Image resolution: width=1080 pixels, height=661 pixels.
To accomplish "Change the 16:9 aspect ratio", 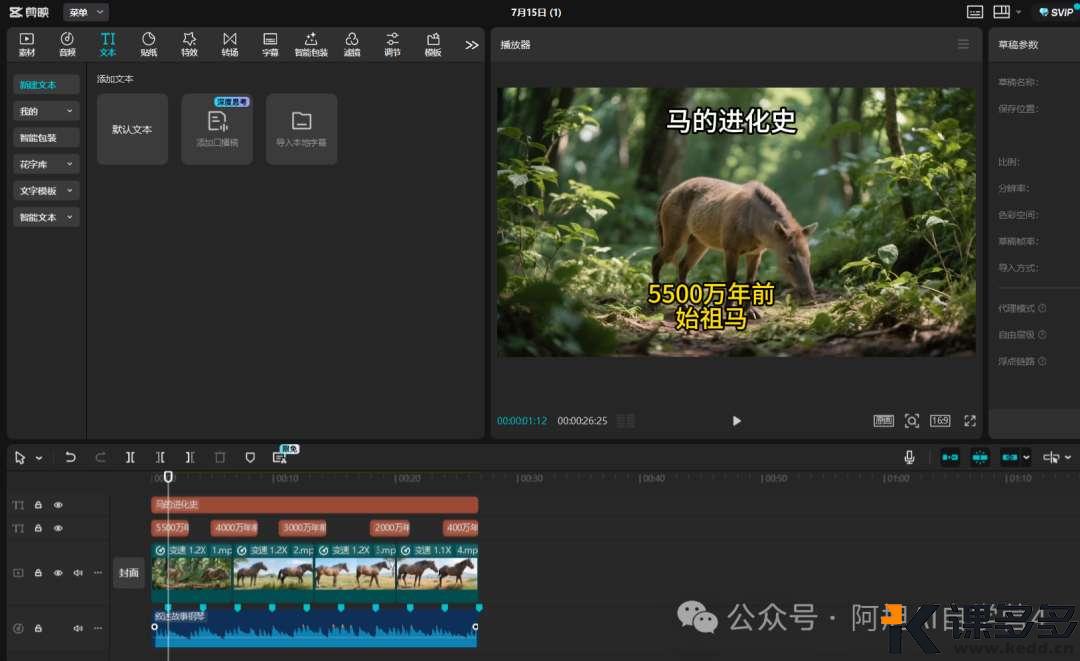I will pos(940,421).
